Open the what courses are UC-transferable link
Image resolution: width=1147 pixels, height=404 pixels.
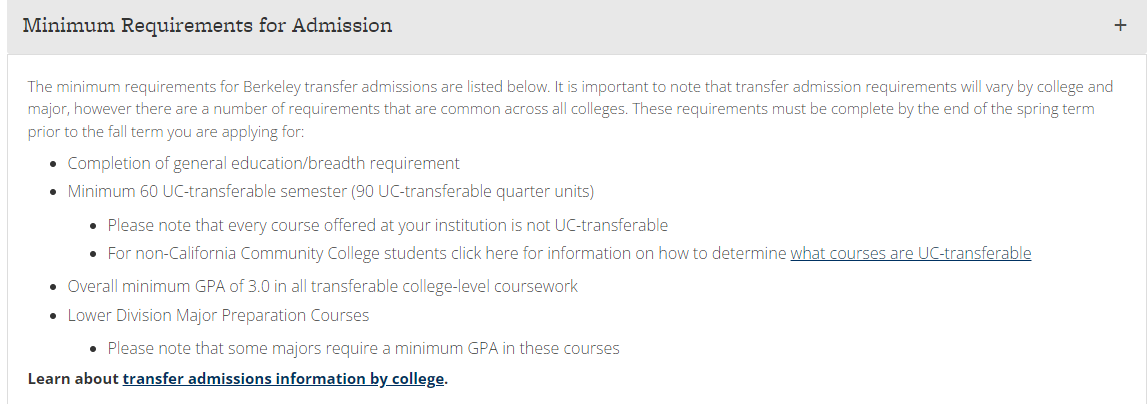[911, 253]
